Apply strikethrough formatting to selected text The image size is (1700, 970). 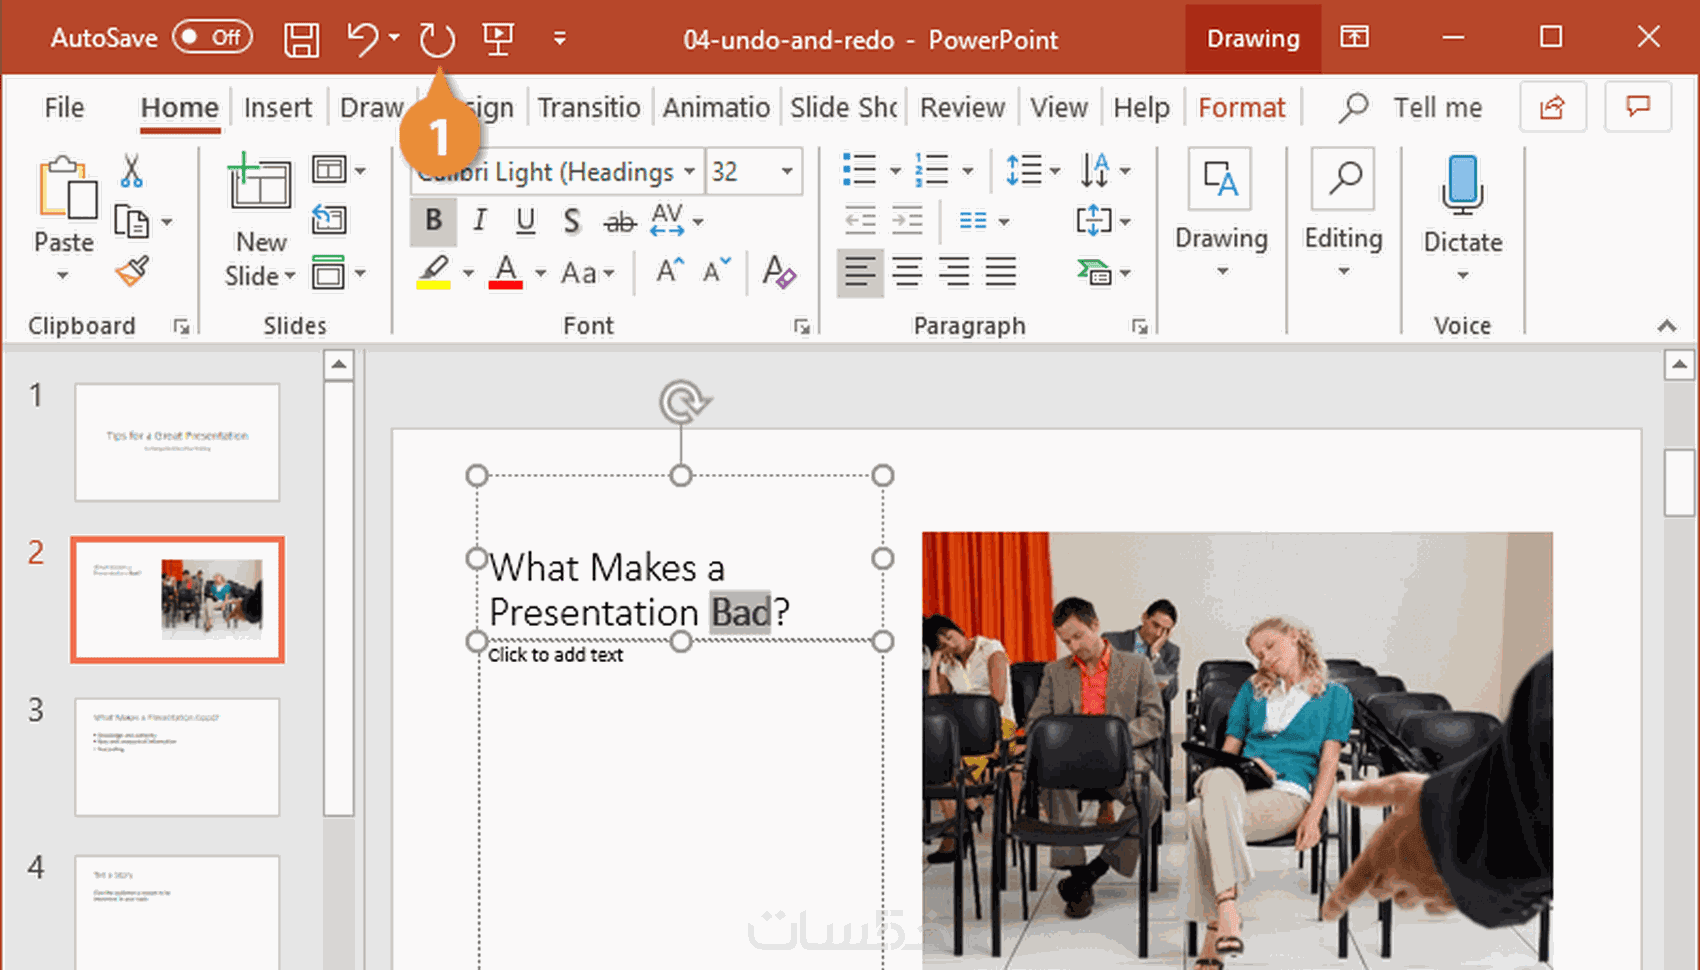pyautogui.click(x=619, y=221)
